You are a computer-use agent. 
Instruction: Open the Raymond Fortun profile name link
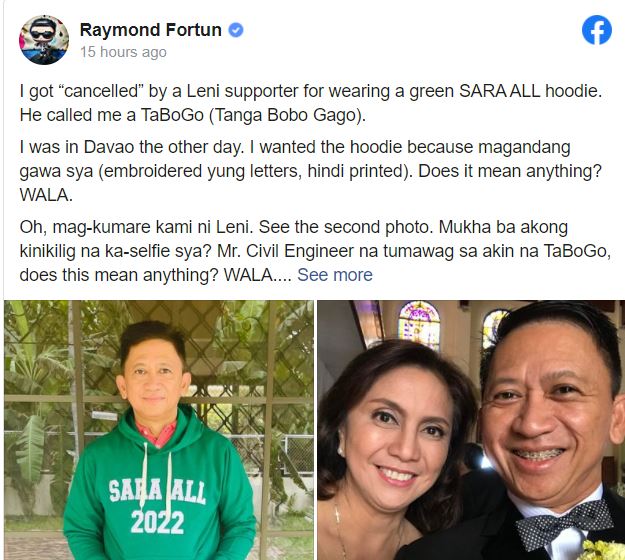[x=151, y=30]
